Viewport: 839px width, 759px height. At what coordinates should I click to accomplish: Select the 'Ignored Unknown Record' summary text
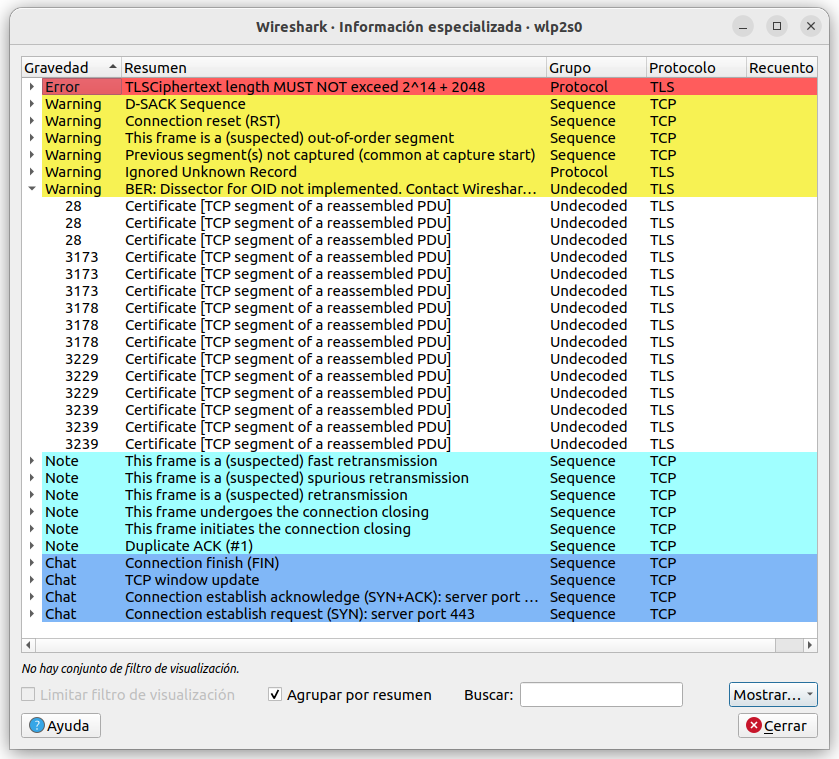pos(211,172)
